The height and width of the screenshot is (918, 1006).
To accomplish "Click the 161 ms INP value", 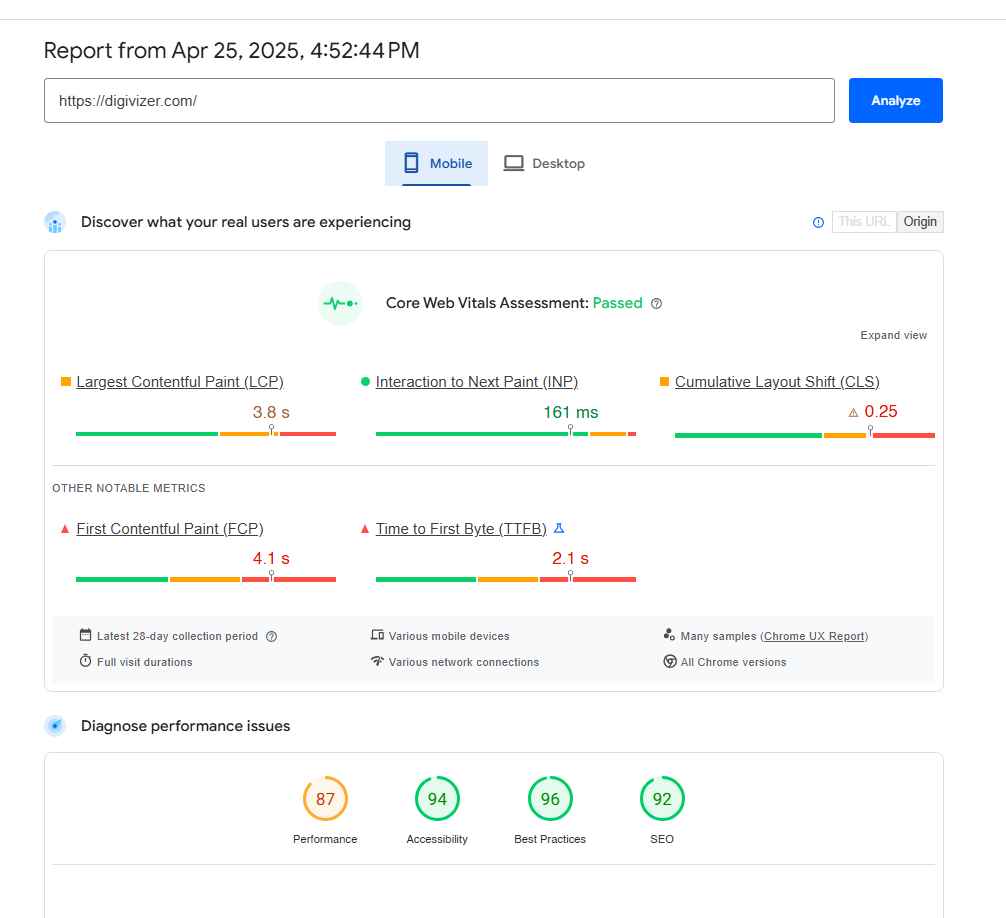I will click(570, 412).
